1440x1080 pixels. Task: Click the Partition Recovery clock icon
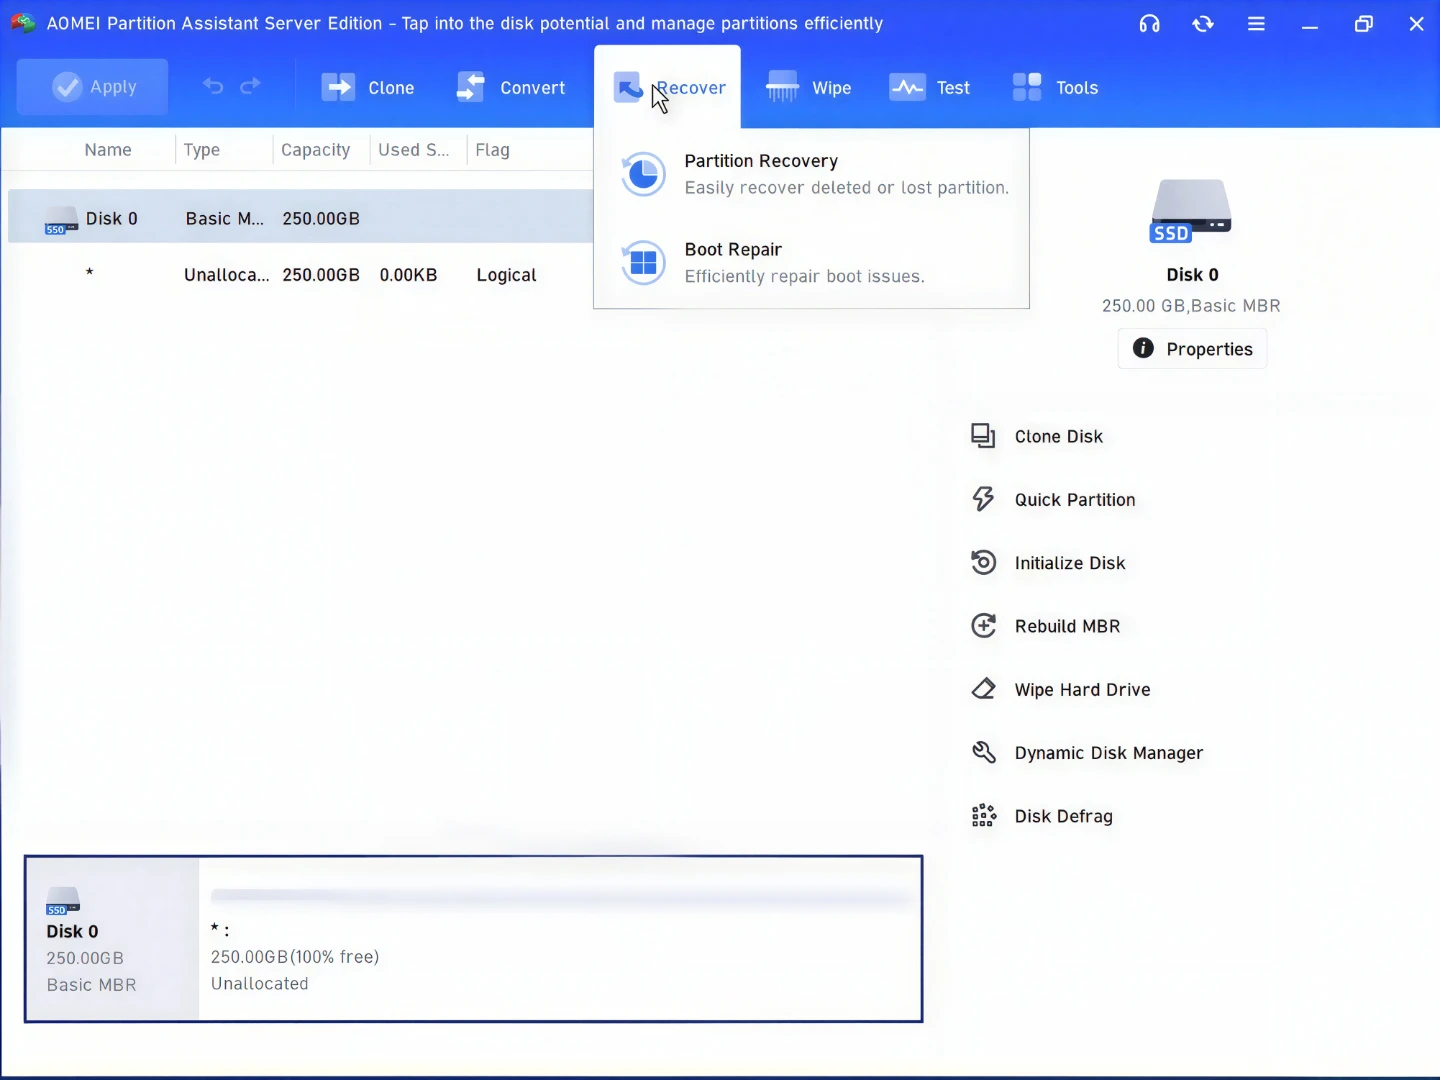(643, 175)
